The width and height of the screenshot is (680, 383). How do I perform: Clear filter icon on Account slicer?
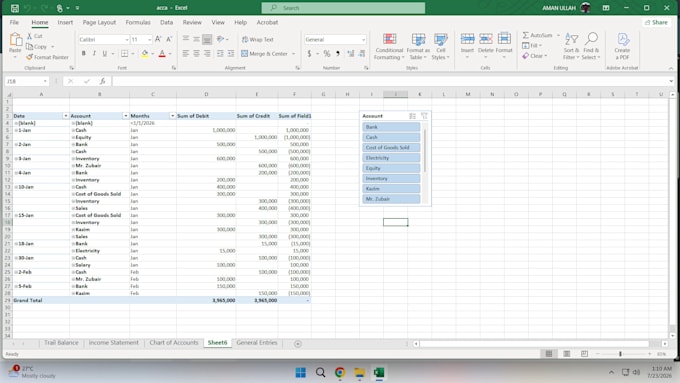pyautogui.click(x=424, y=116)
